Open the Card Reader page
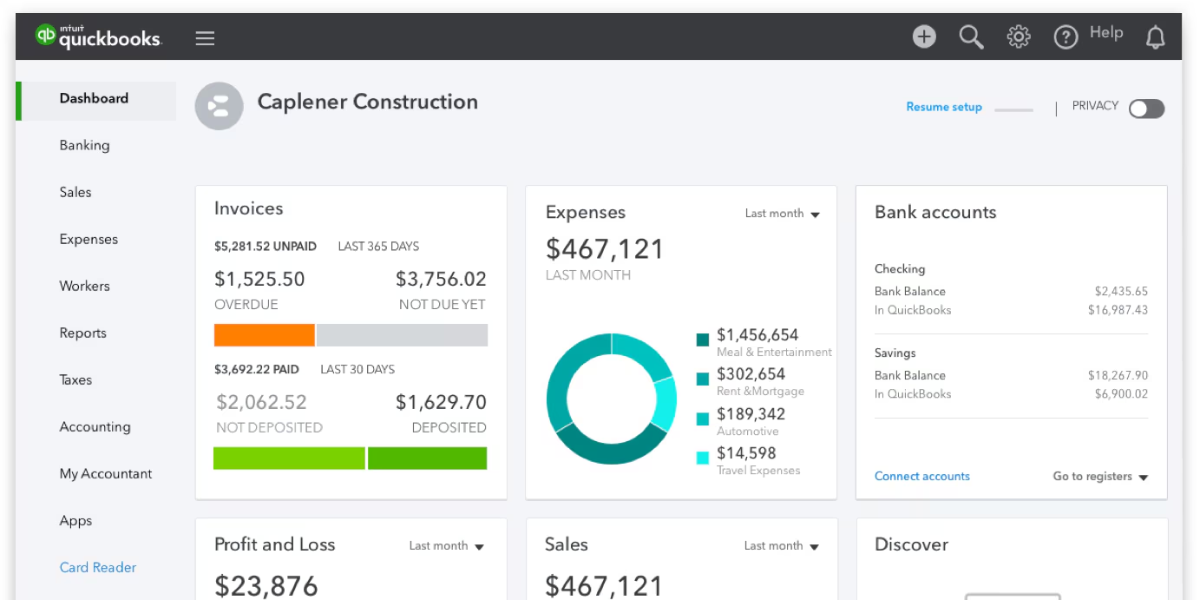The image size is (1200, 600). [x=97, y=567]
